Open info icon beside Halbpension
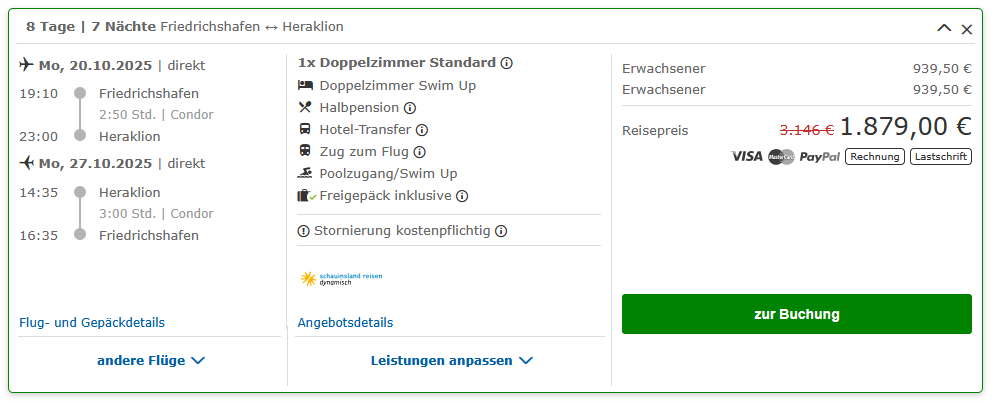The image size is (995, 403). tap(410, 108)
